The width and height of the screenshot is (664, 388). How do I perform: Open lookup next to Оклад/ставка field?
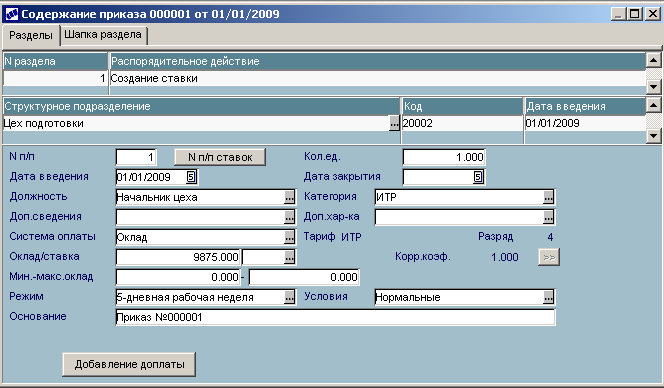(289, 257)
